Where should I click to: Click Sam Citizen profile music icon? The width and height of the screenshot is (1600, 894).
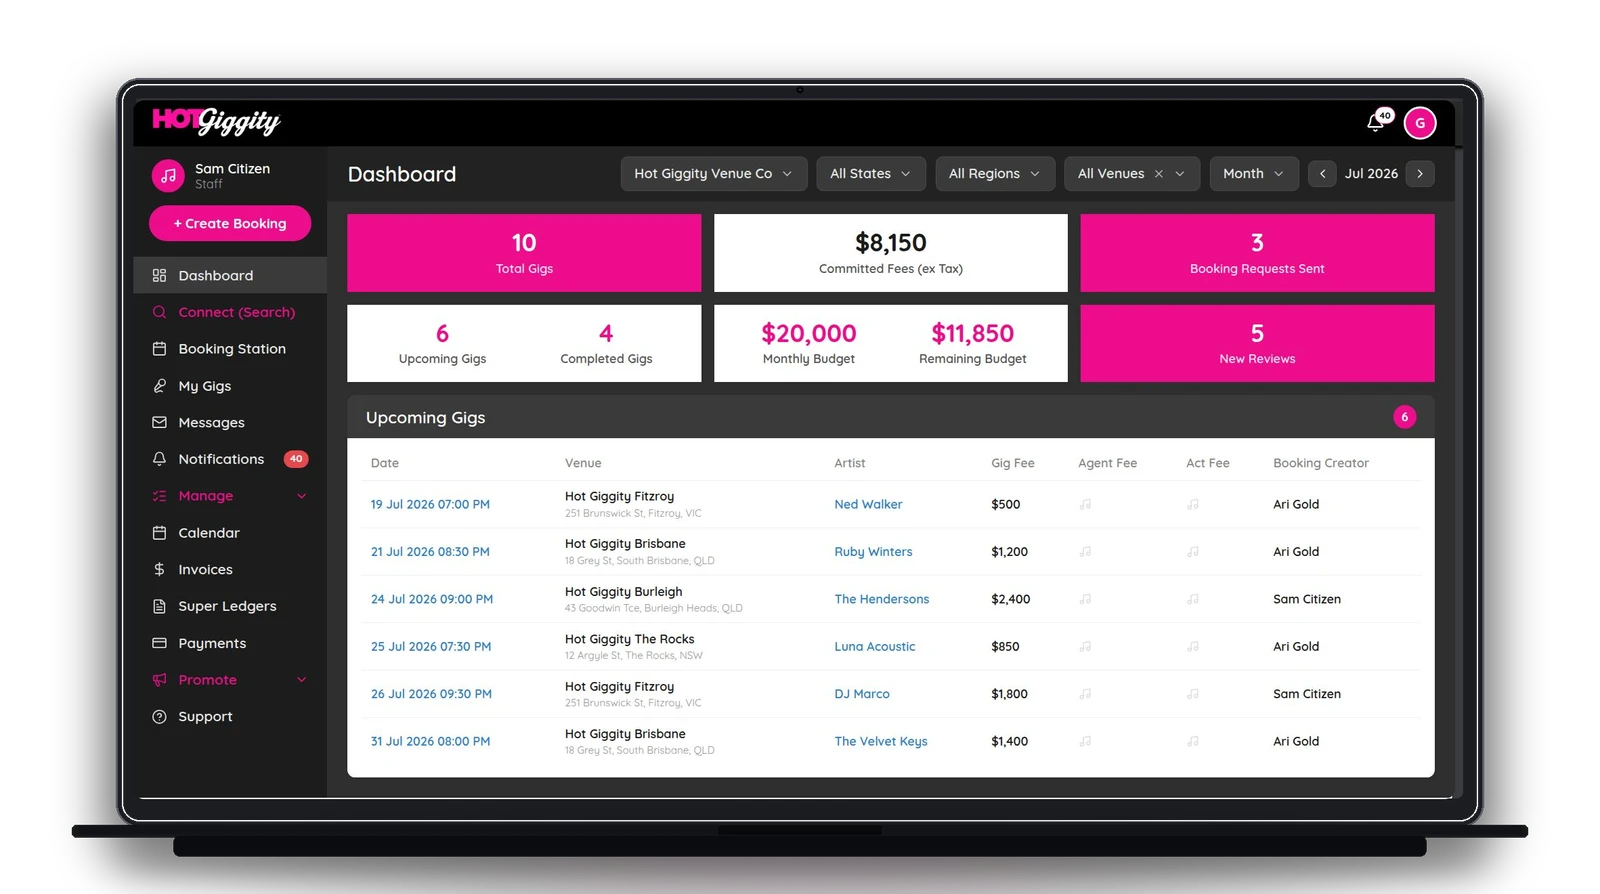click(168, 176)
